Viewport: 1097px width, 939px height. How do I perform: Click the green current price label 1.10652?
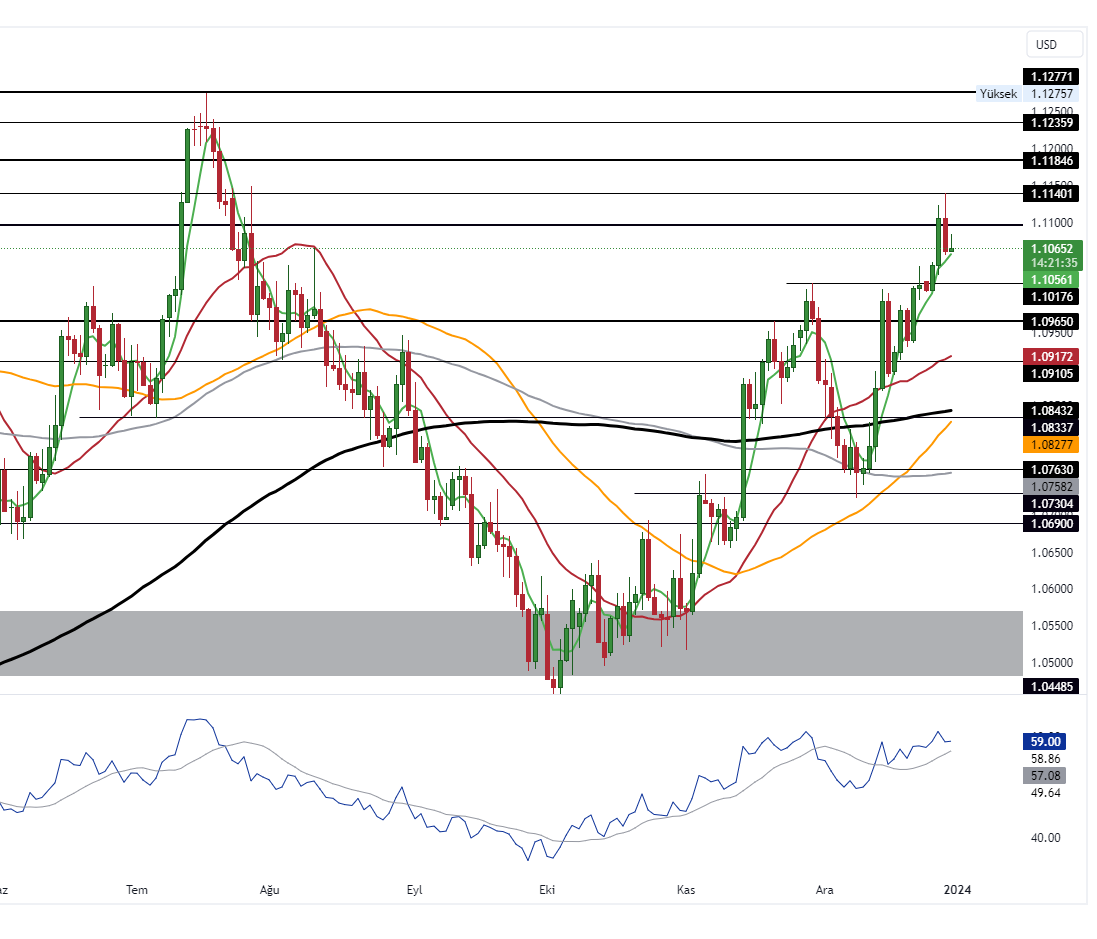(1050, 246)
